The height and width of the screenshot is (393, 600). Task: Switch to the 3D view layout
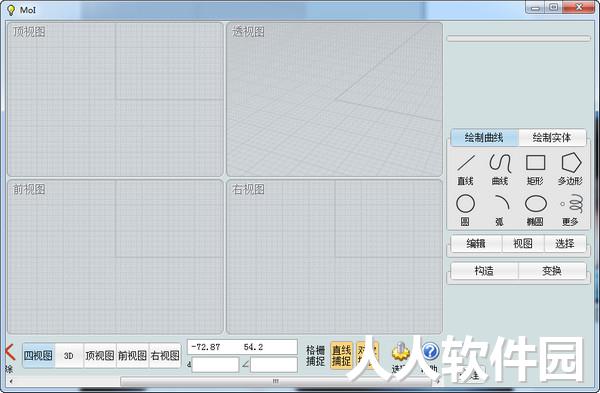click(69, 356)
